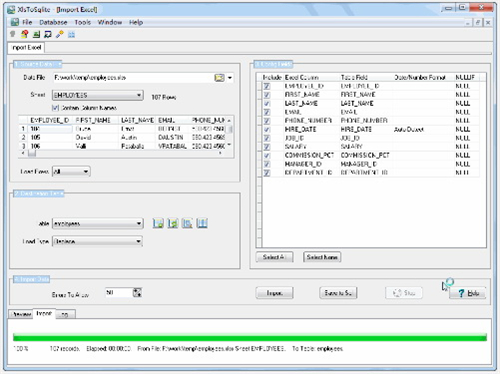Screen dimensions: 500x374
Task: Click the green import progress bar
Action: (x=250, y=337)
